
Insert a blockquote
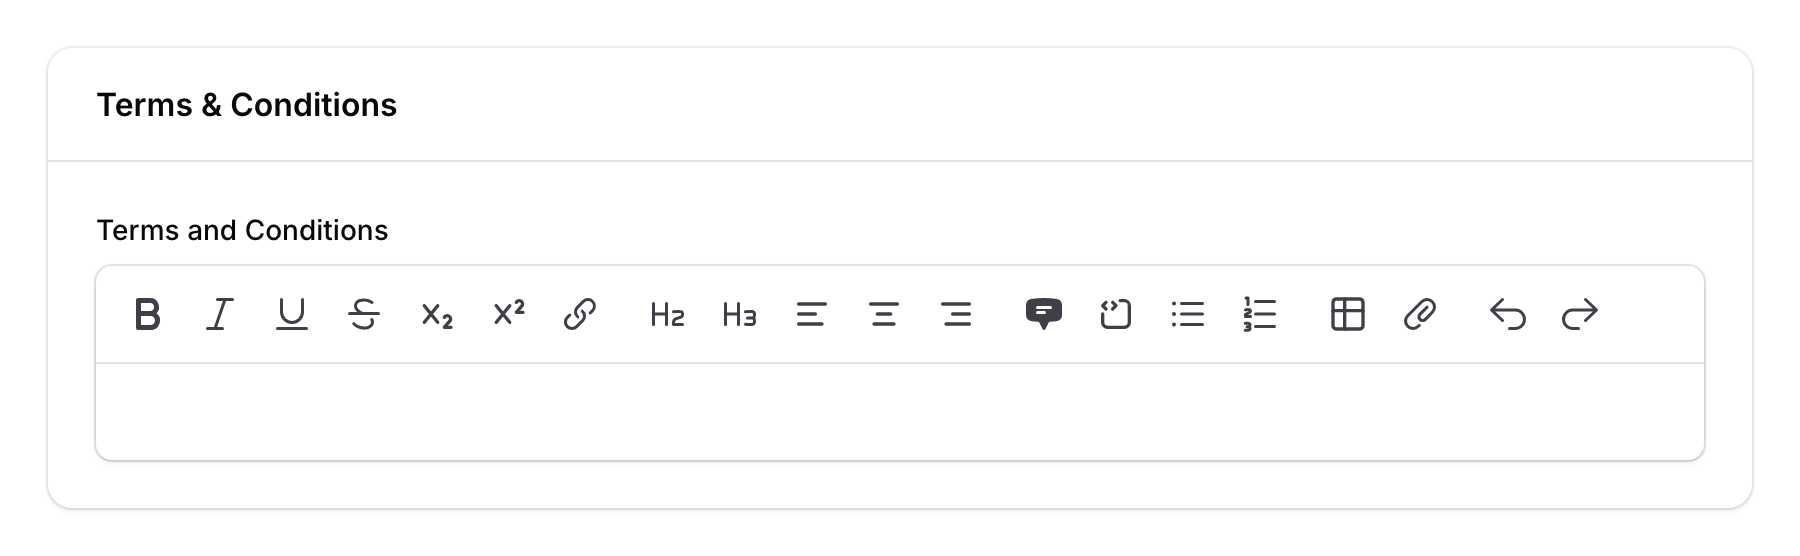click(x=1043, y=315)
